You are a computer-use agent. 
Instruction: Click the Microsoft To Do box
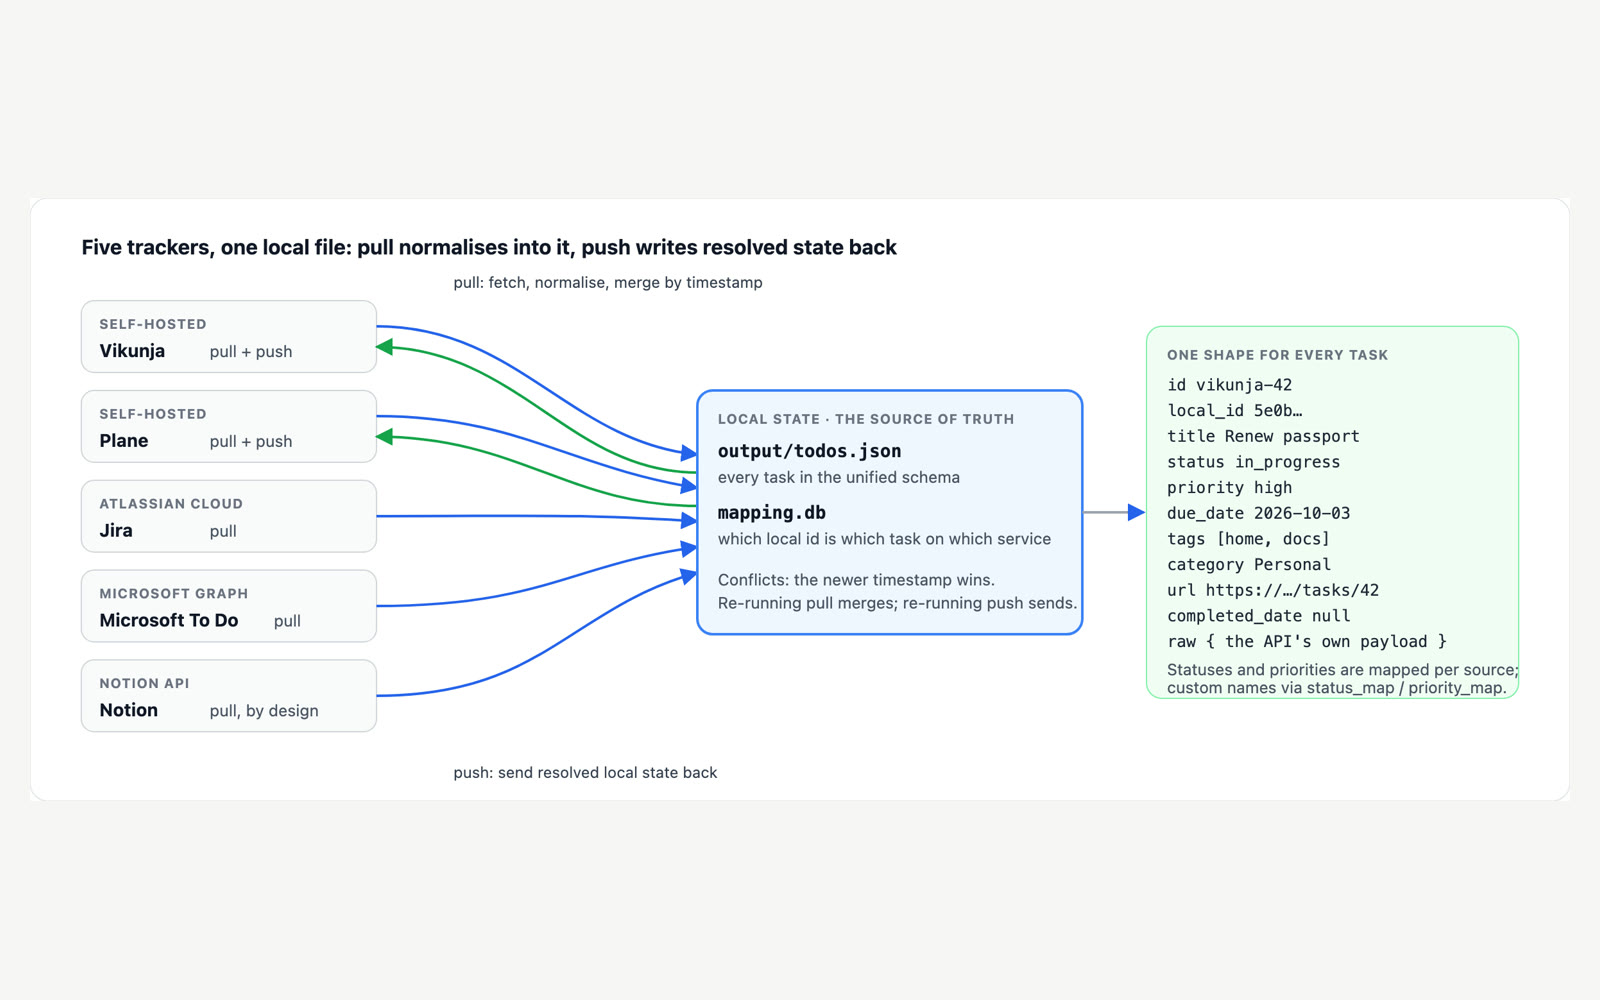pyautogui.click(x=229, y=606)
